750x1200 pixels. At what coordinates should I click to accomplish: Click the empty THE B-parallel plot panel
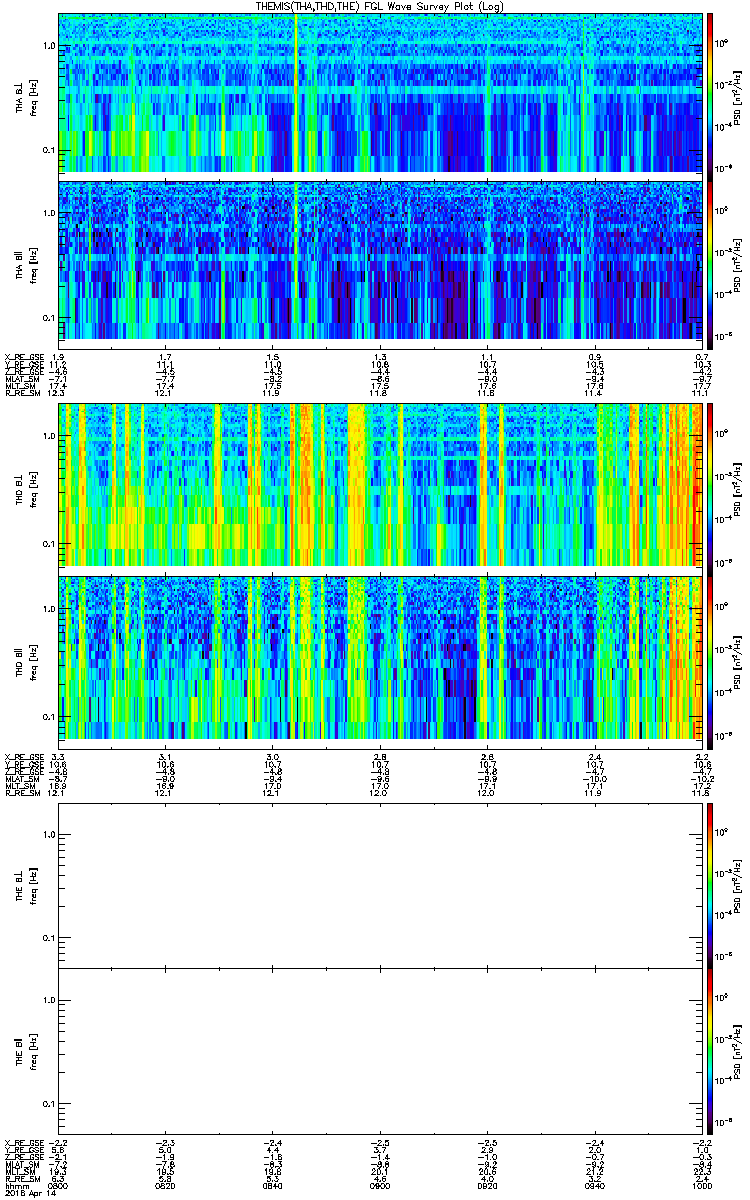tap(380, 1050)
